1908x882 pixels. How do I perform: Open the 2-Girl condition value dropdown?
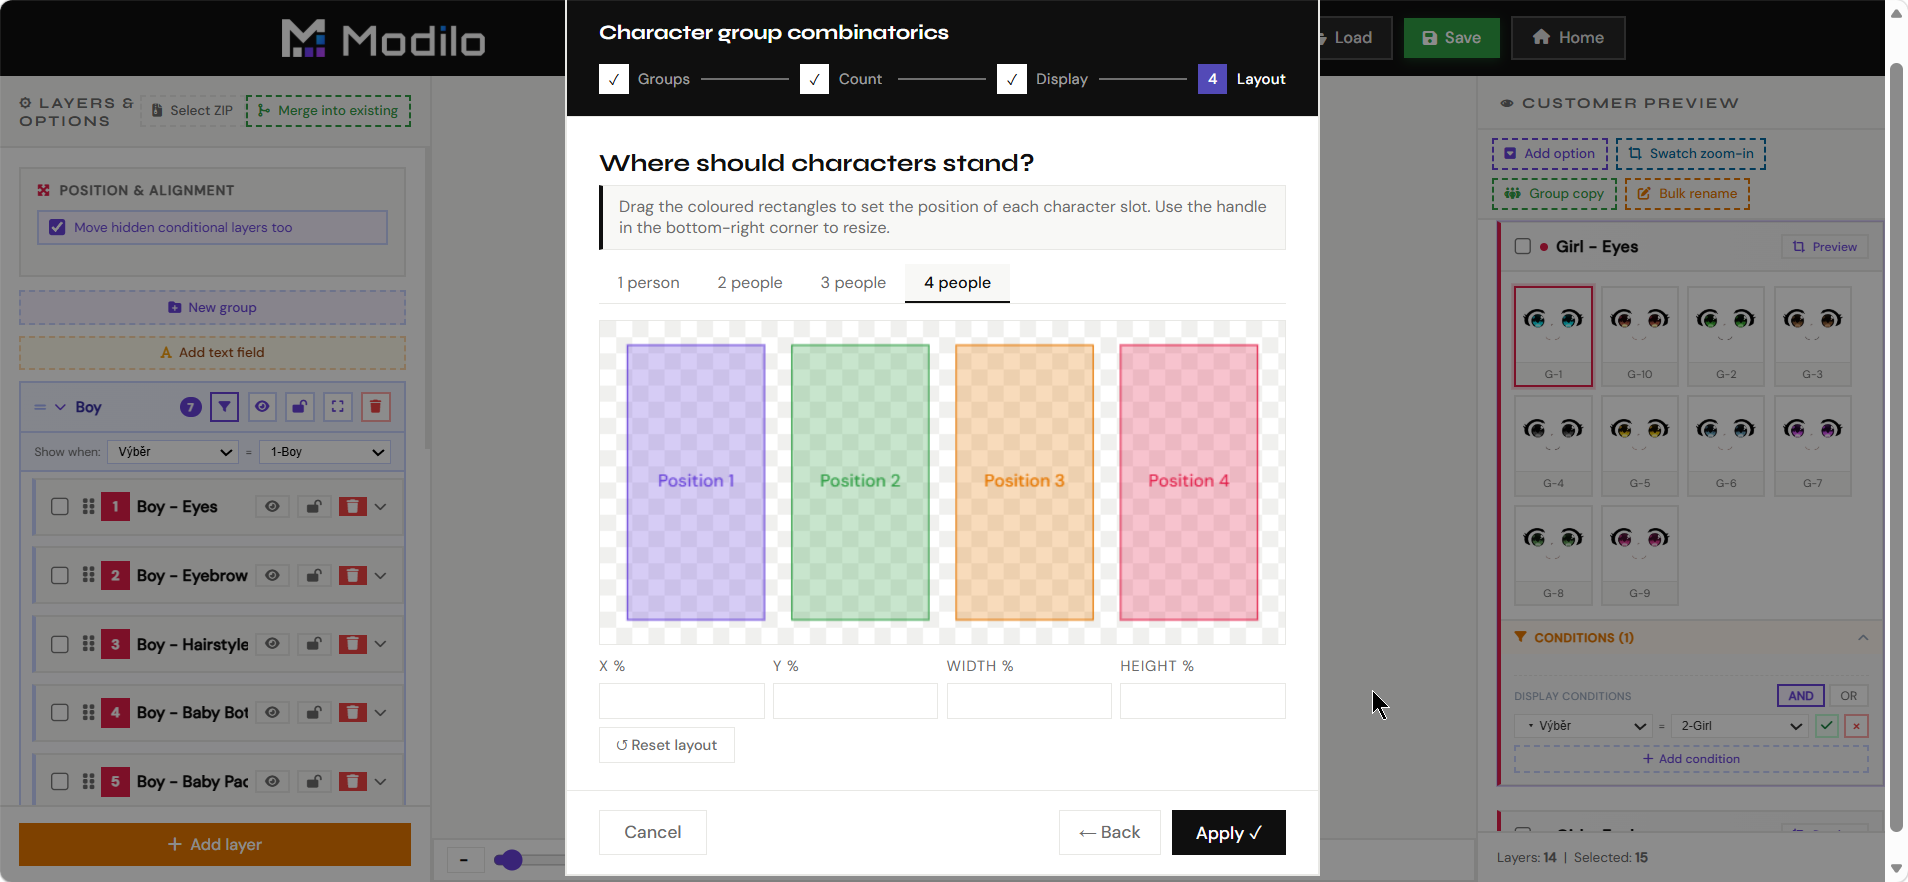tap(1739, 726)
